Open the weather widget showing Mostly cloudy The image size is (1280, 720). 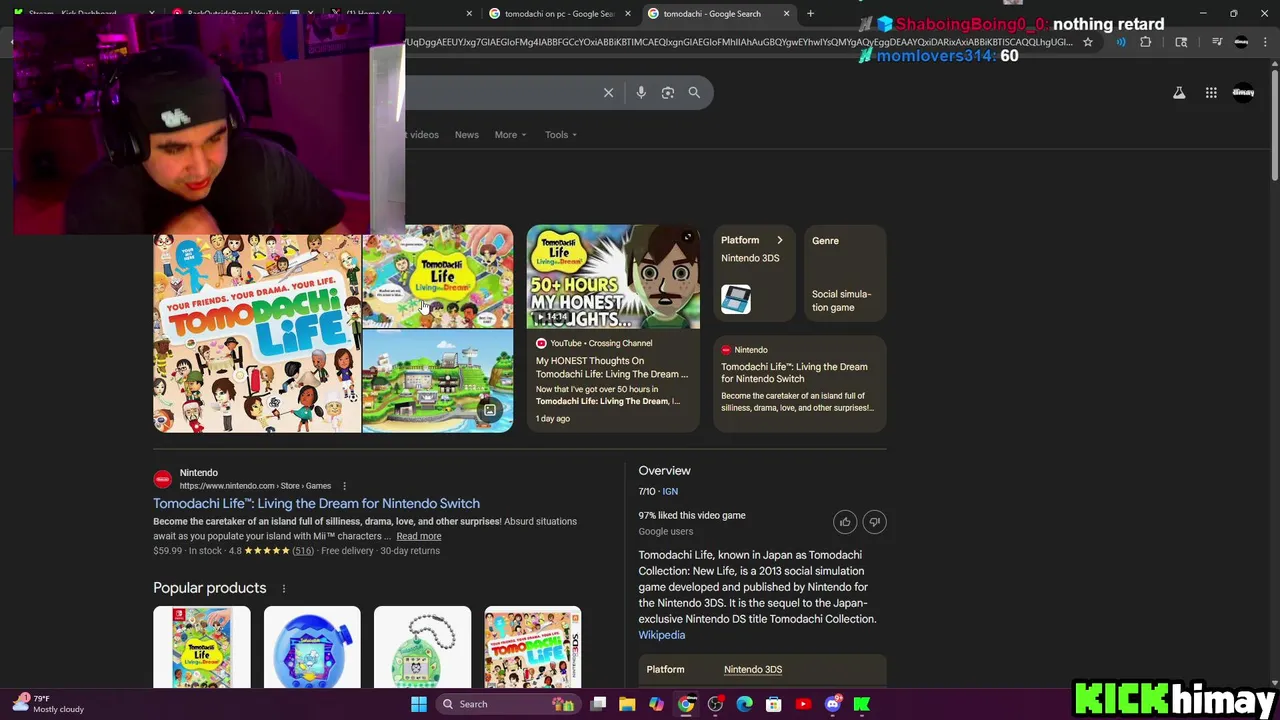coord(48,704)
